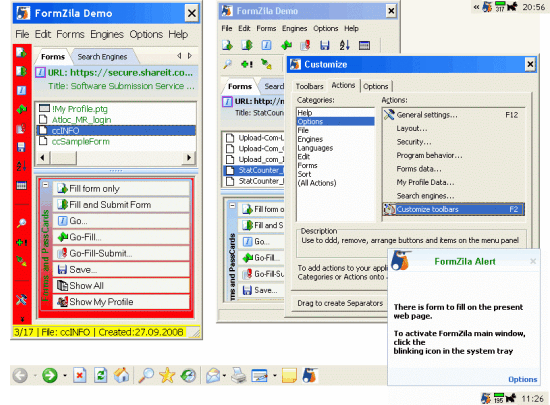Switch to Search Engines tab in red-sidebar window

point(102,57)
